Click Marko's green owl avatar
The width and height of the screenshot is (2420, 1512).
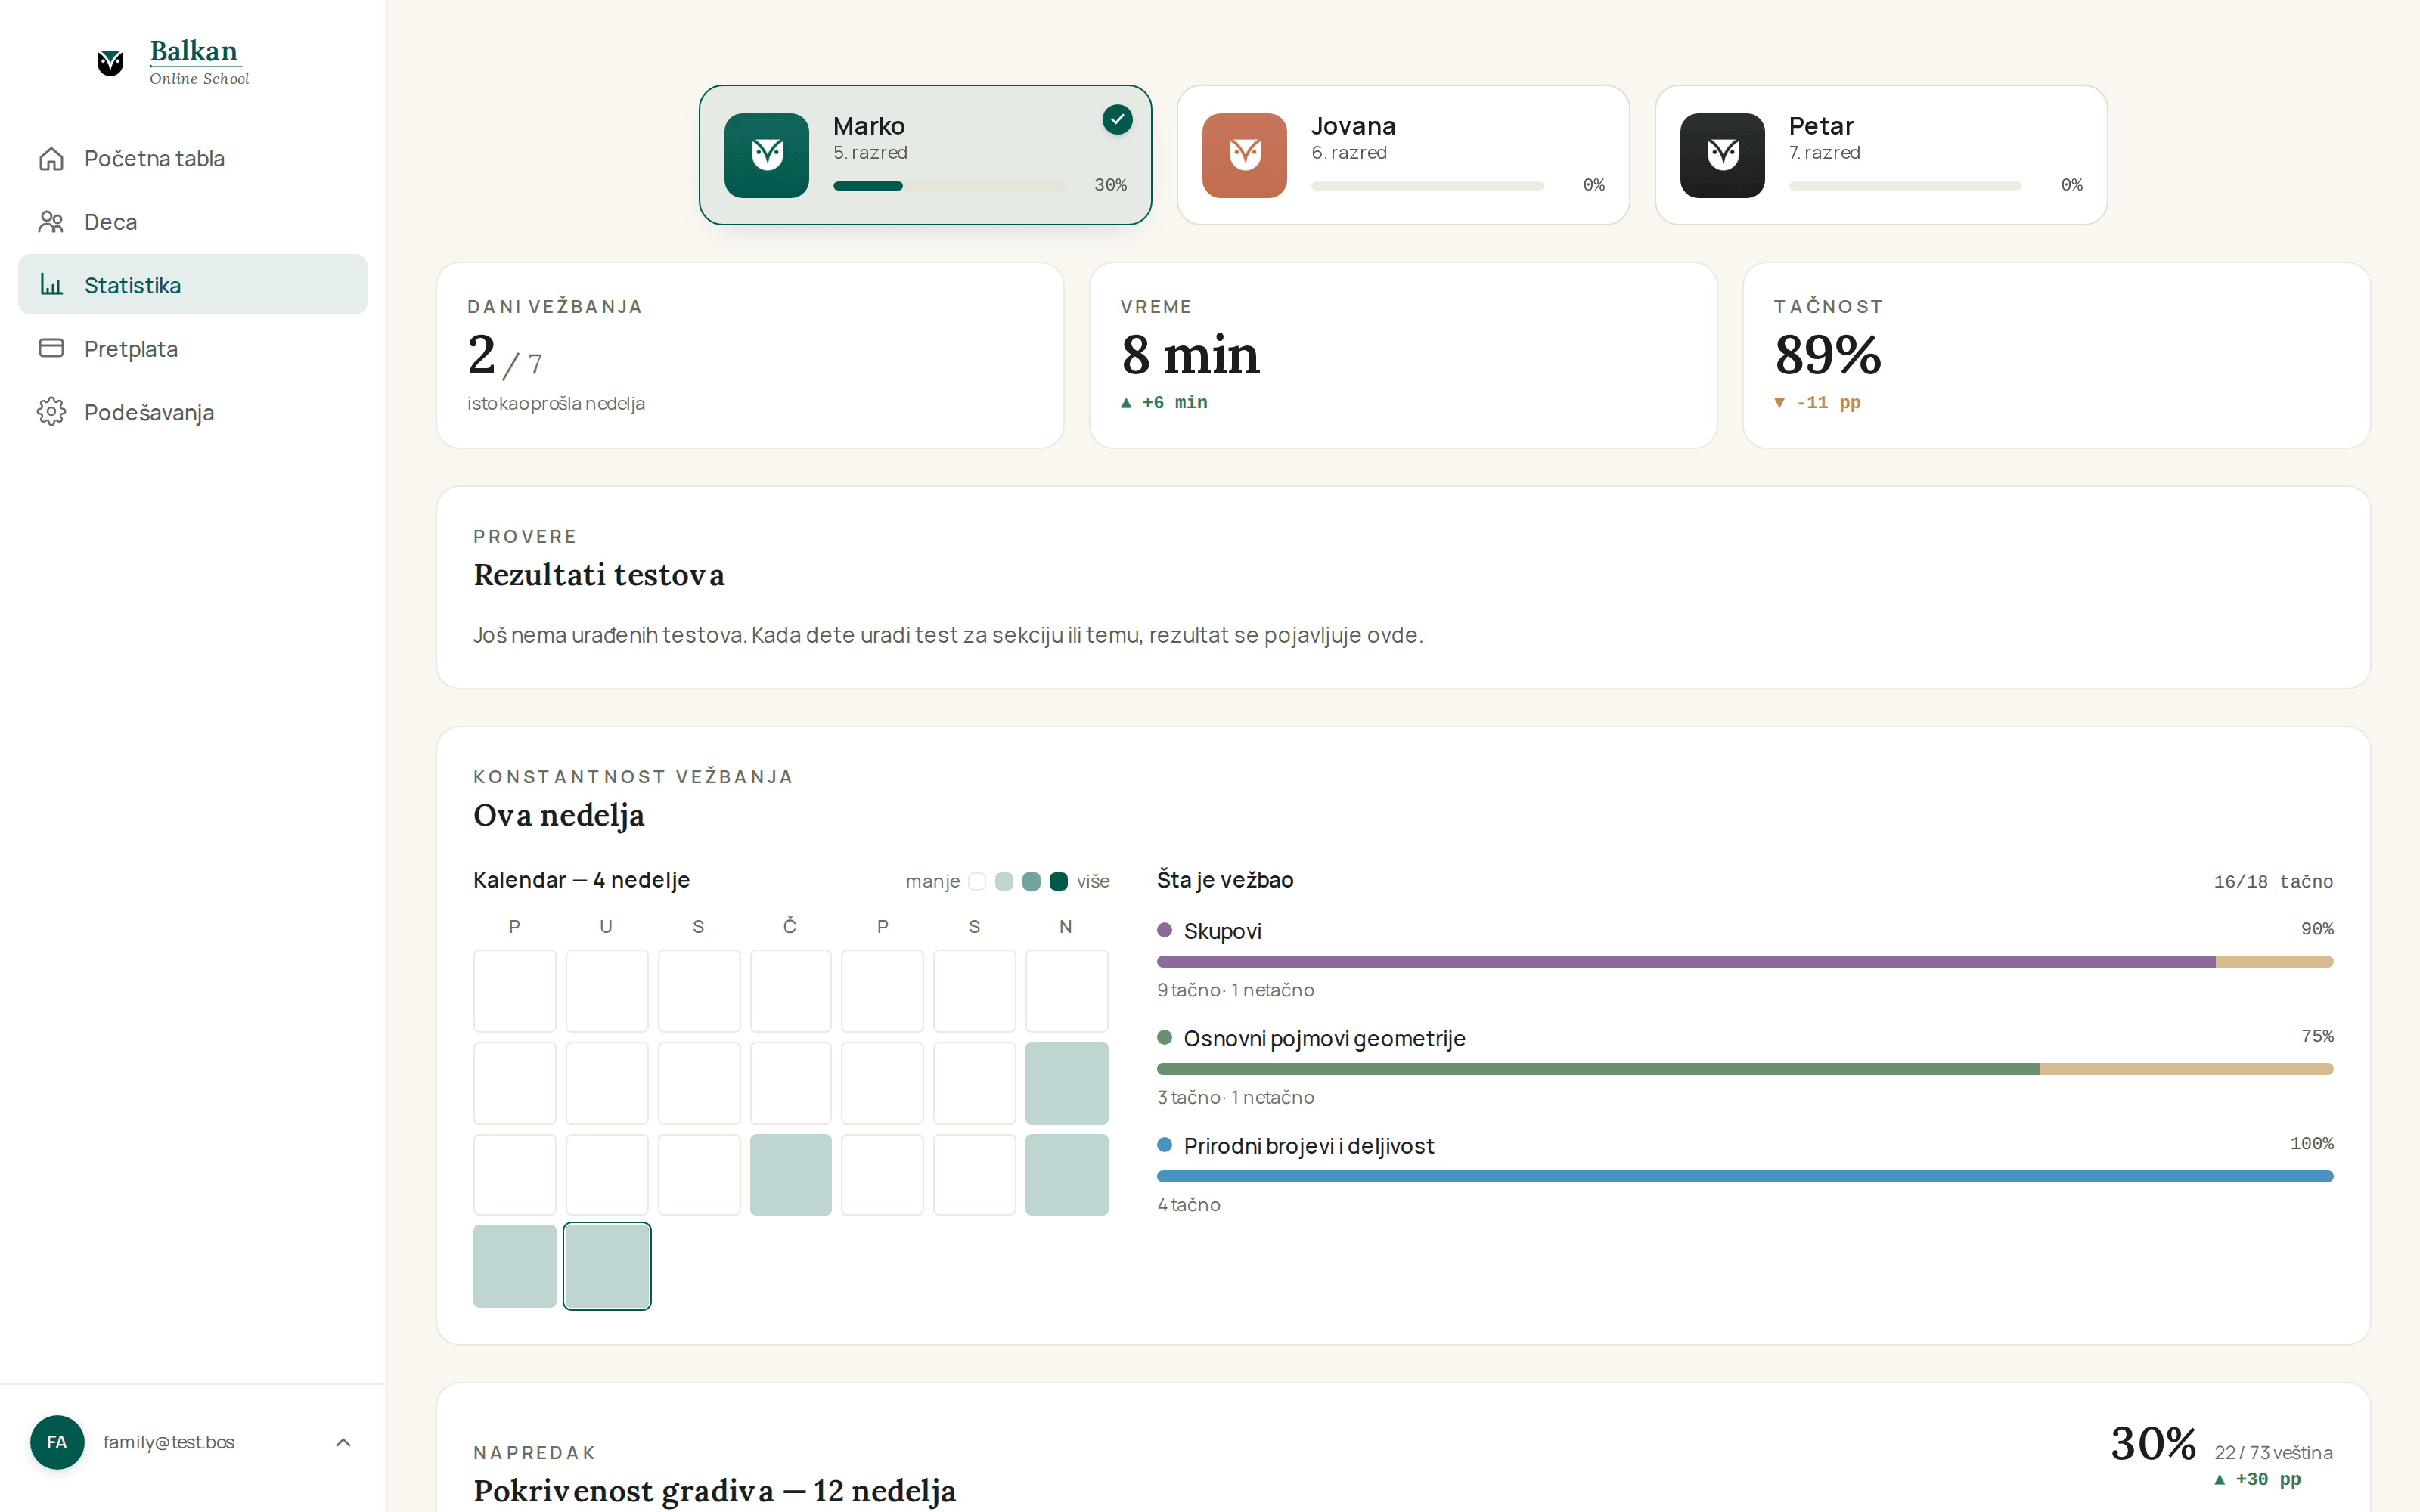coord(766,155)
